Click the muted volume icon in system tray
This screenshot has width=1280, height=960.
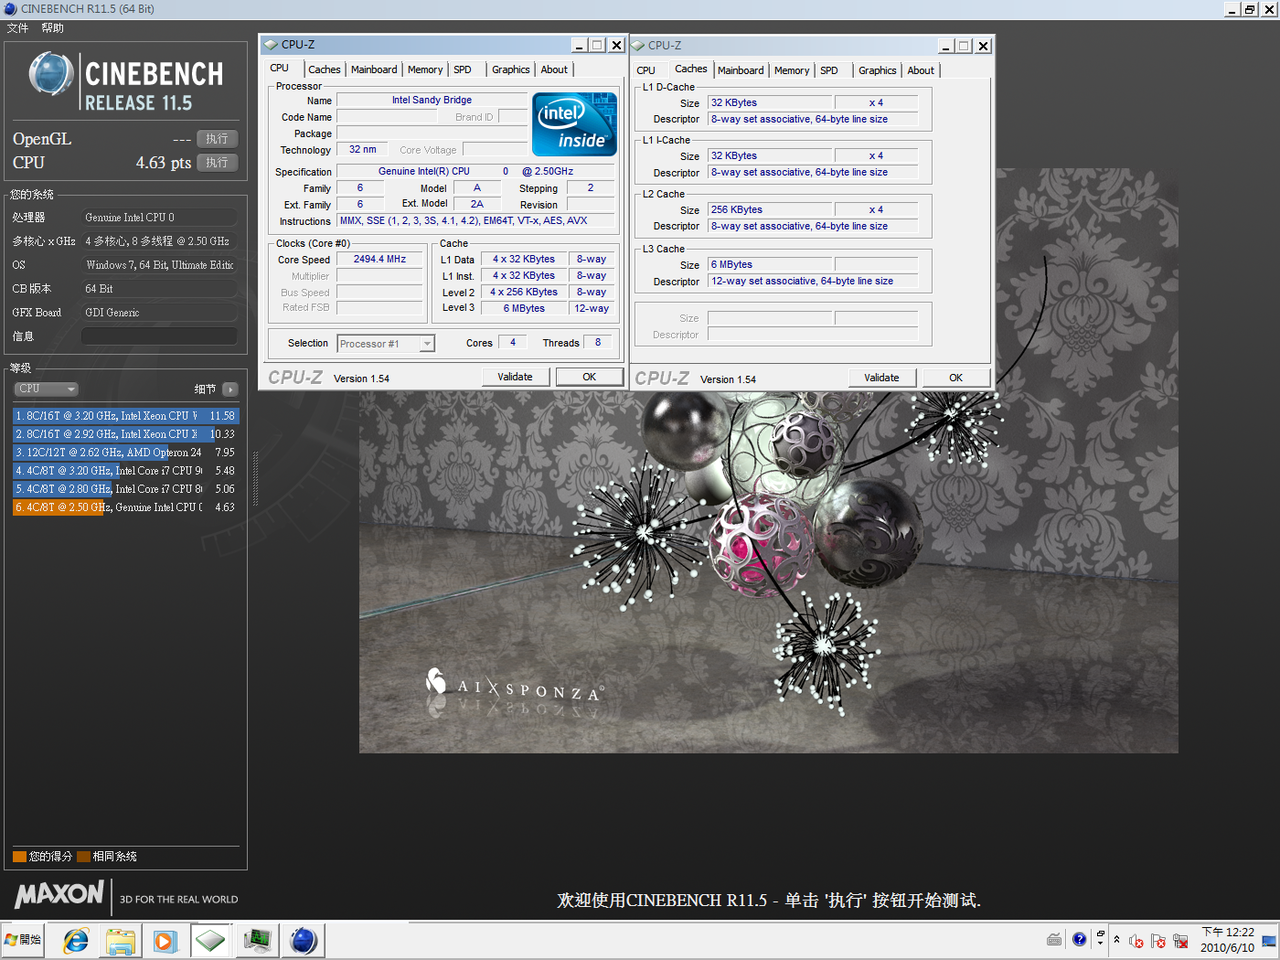pyautogui.click(x=1136, y=940)
